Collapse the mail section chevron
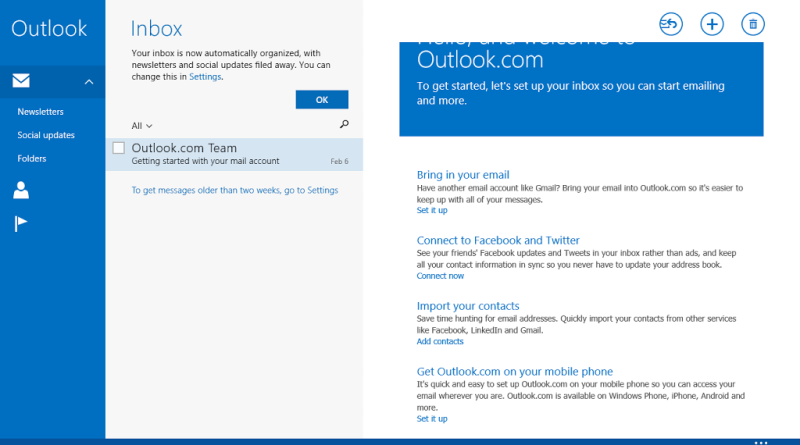The width and height of the screenshot is (800, 445). click(88, 82)
